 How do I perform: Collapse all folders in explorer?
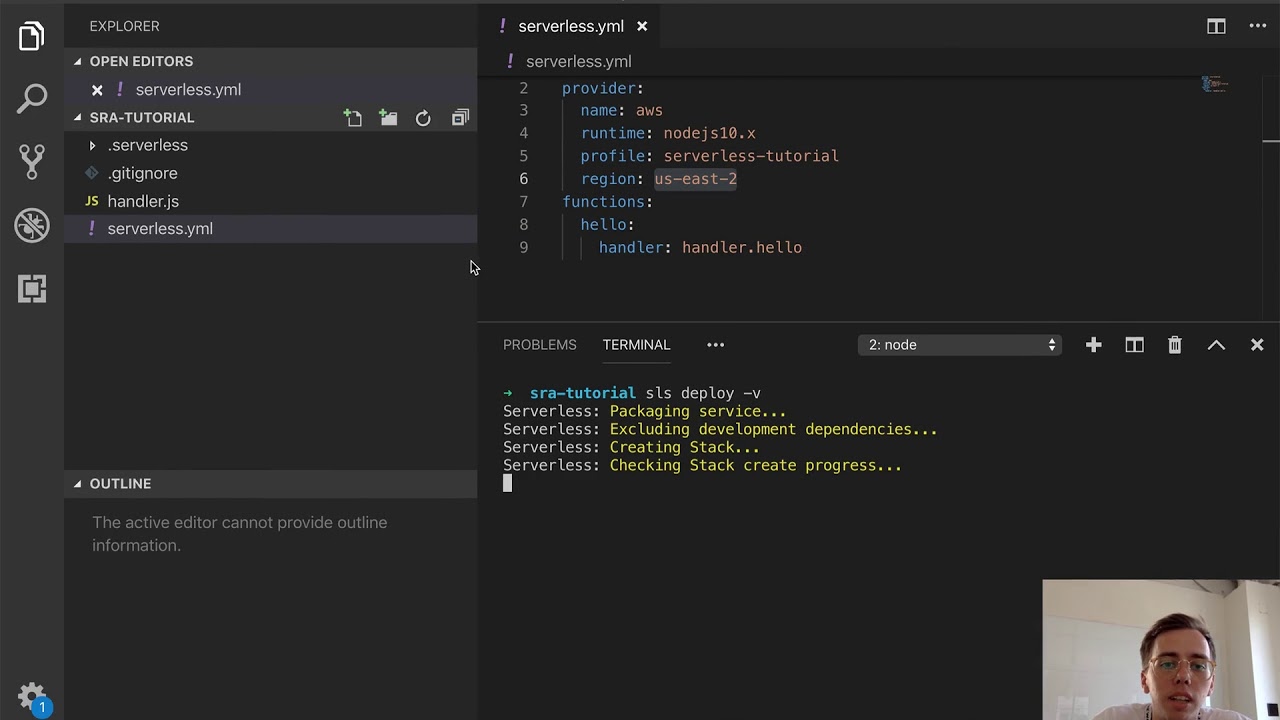(x=460, y=118)
